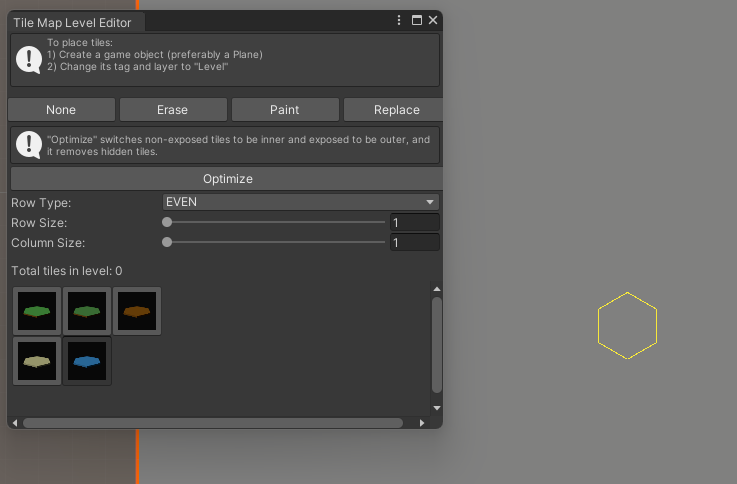This screenshot has width=737, height=484.
Task: Close the Tile Map Level Editor window
Action: click(433, 20)
